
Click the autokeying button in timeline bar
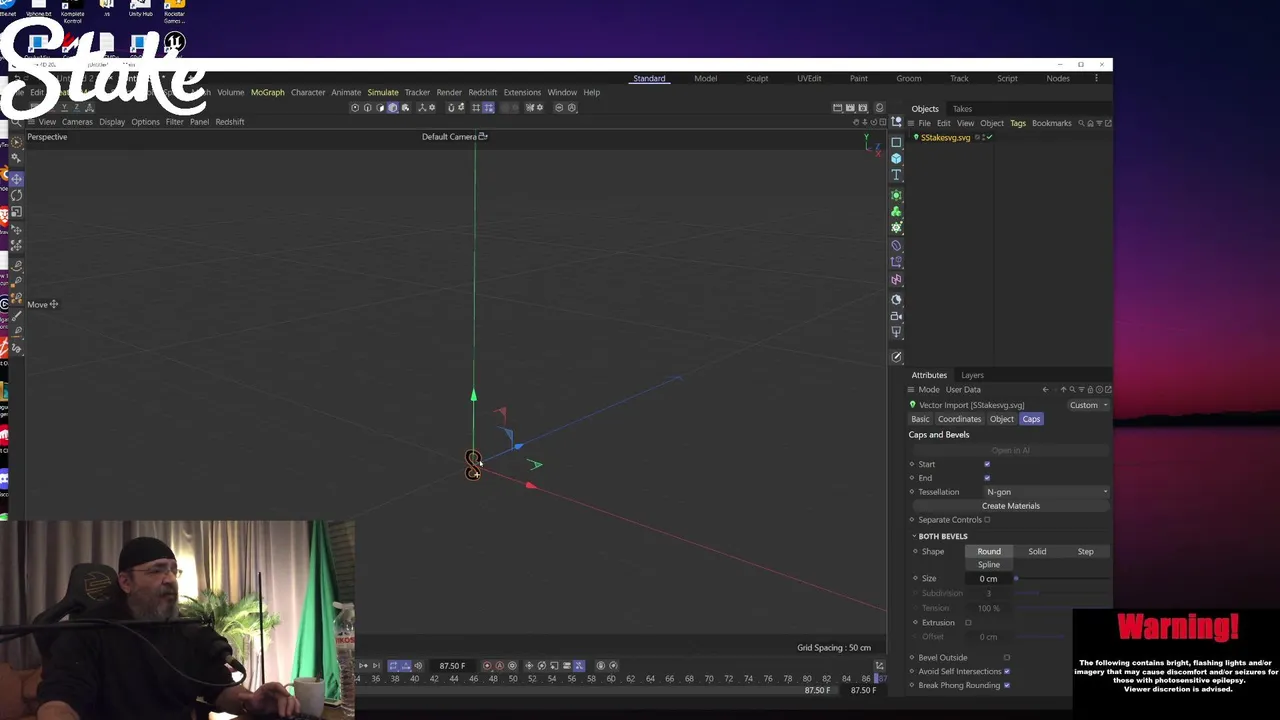pos(499,666)
